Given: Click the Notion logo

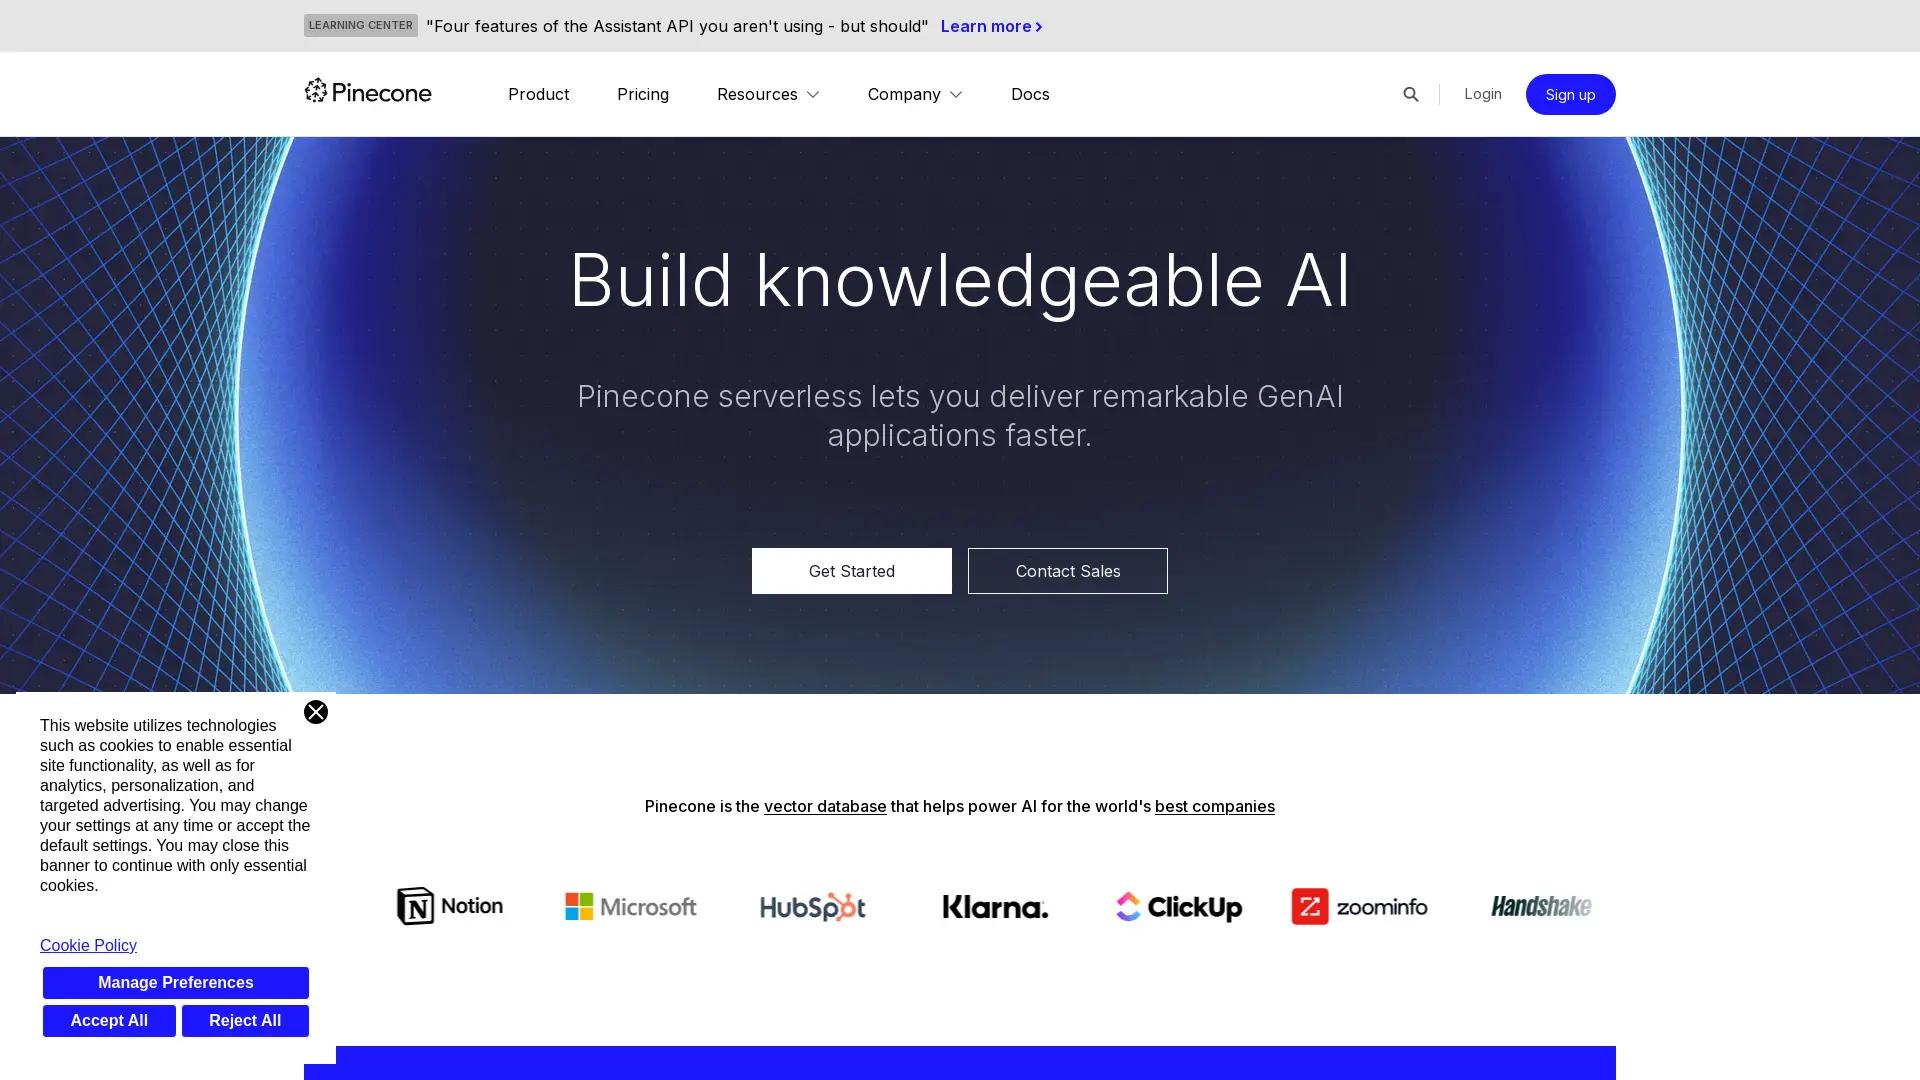Looking at the screenshot, I should coord(450,906).
